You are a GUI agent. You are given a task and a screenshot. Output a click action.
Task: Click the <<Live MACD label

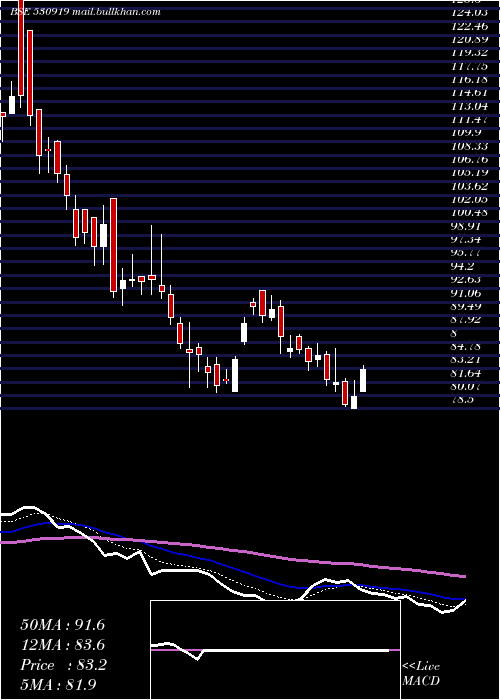coord(421,674)
